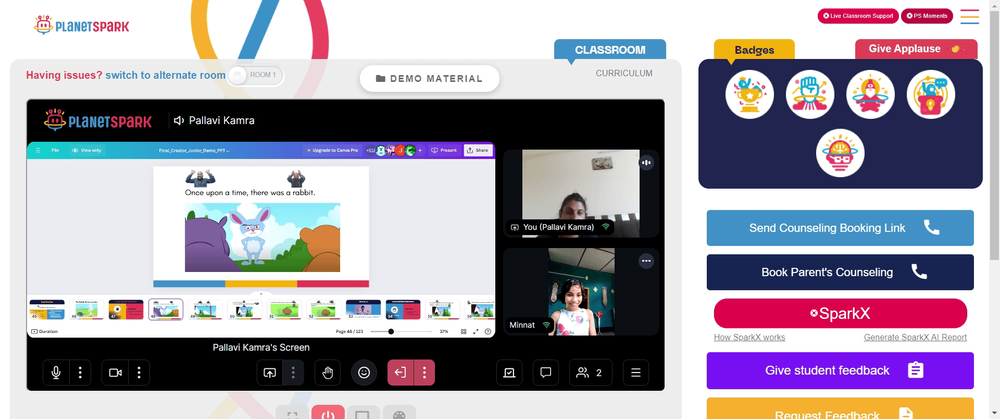
Task: Open more options on Minnat's video tile
Action: point(647,261)
